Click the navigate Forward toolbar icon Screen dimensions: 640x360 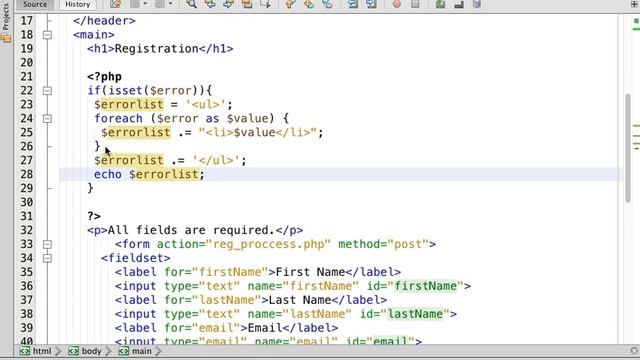[x=160, y=4]
